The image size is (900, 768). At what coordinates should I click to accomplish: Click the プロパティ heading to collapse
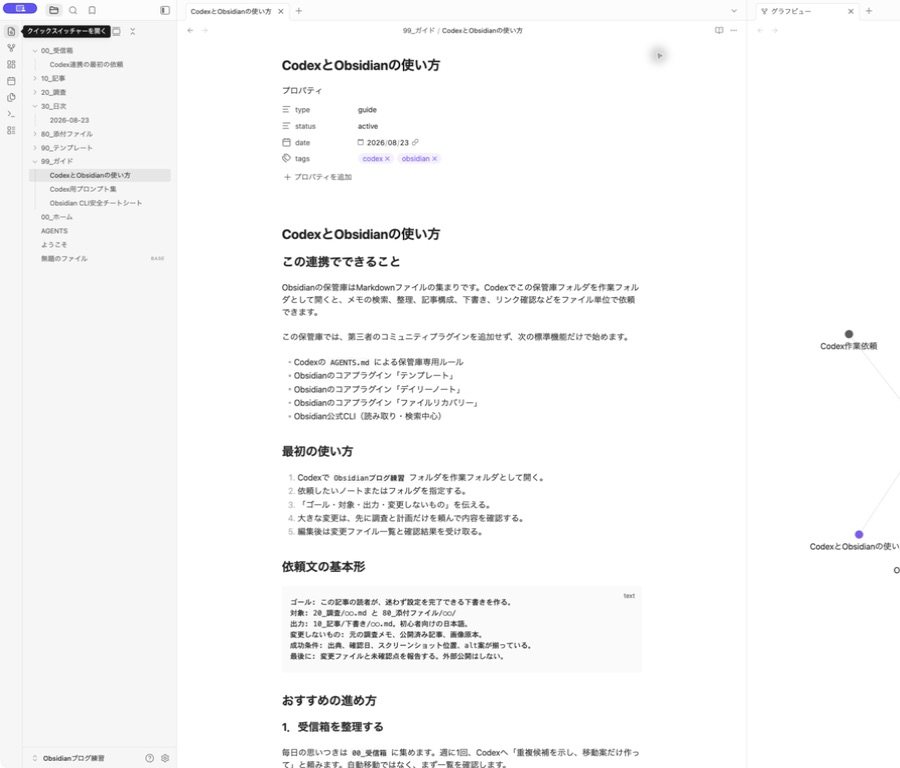pyautogui.click(x=302, y=91)
